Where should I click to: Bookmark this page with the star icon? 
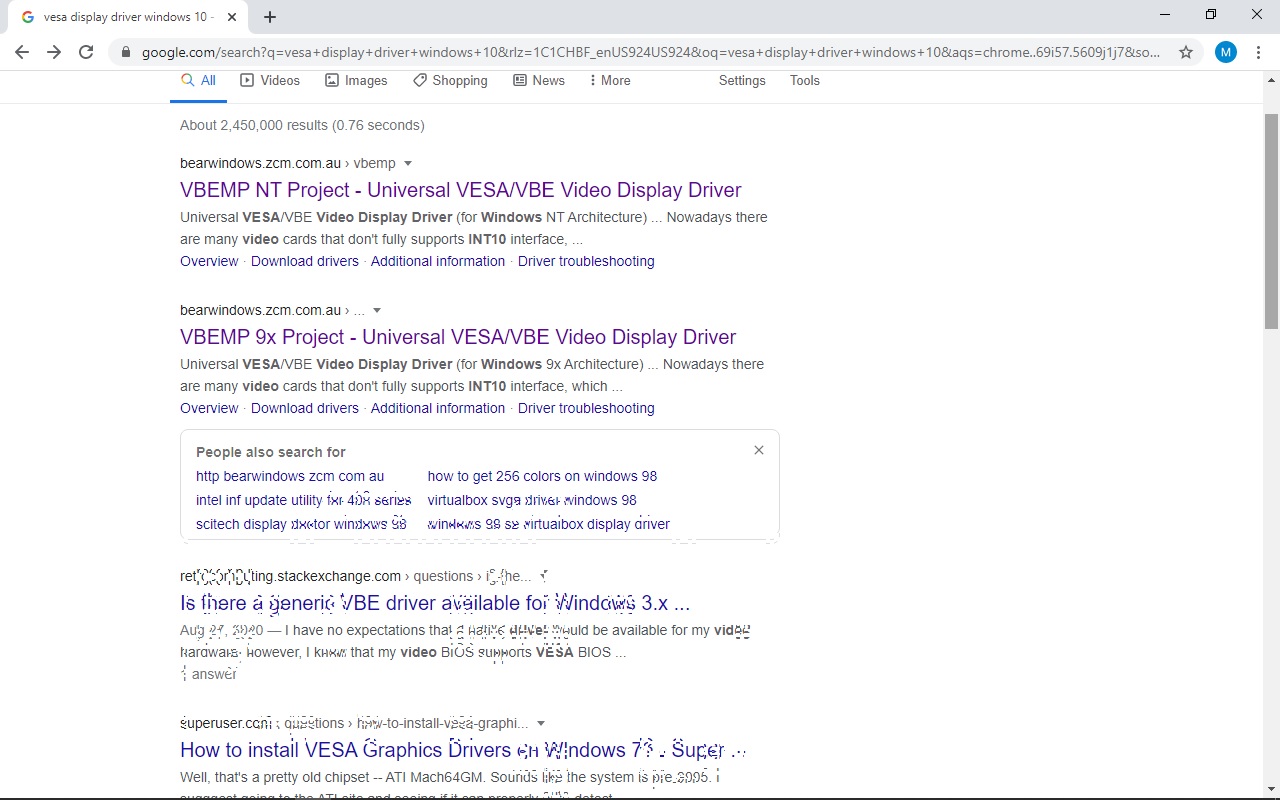pyautogui.click(x=1186, y=52)
